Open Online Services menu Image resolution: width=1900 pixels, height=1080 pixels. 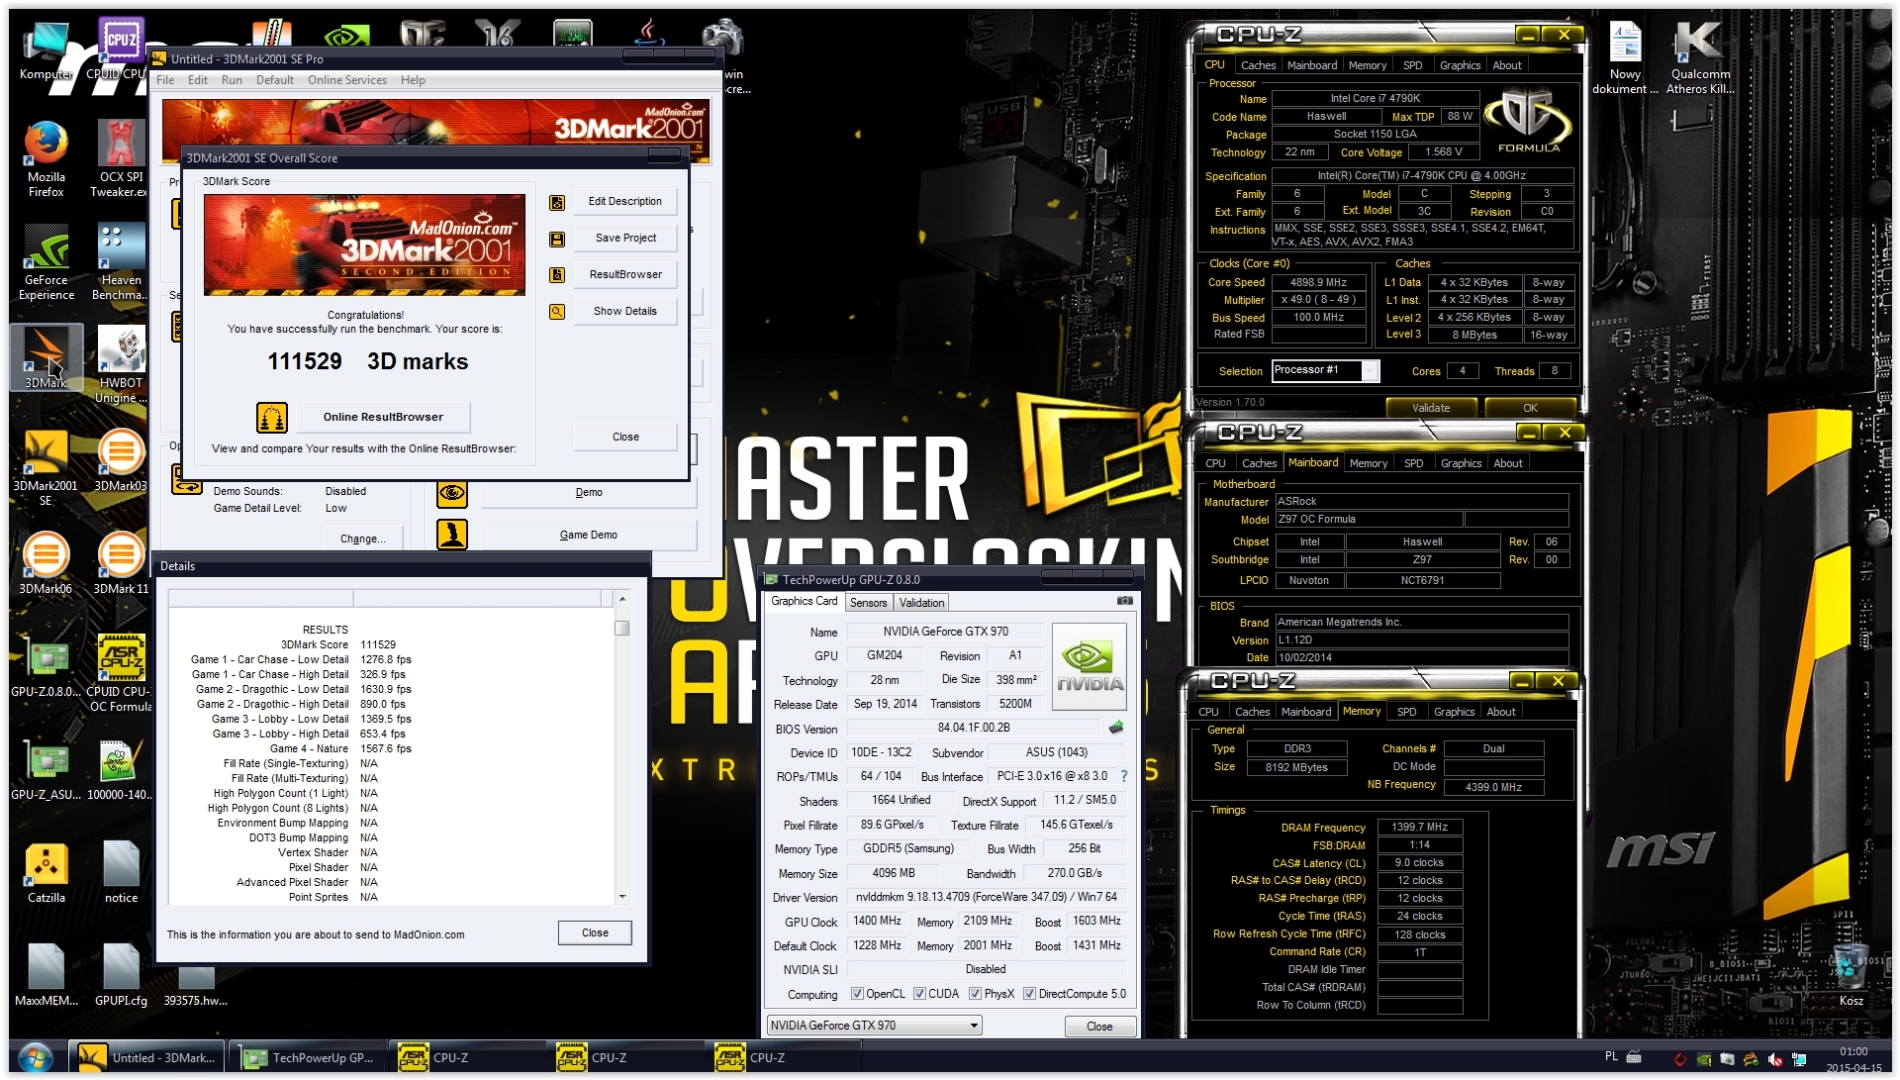click(347, 80)
